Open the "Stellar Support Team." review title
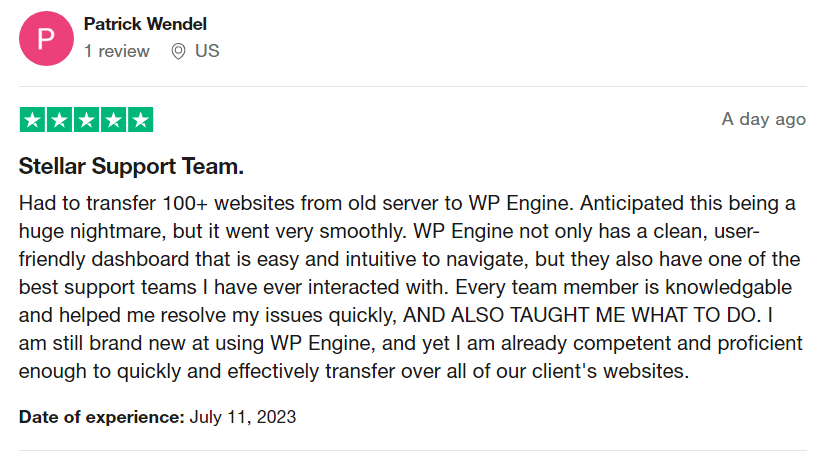 131,166
